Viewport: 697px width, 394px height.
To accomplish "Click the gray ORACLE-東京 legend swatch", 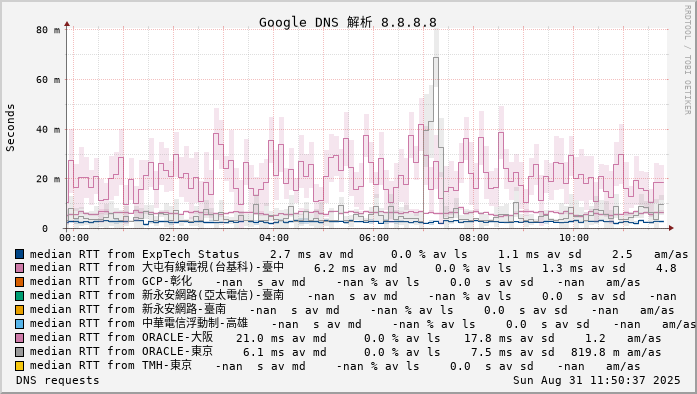I will pos(20,352).
